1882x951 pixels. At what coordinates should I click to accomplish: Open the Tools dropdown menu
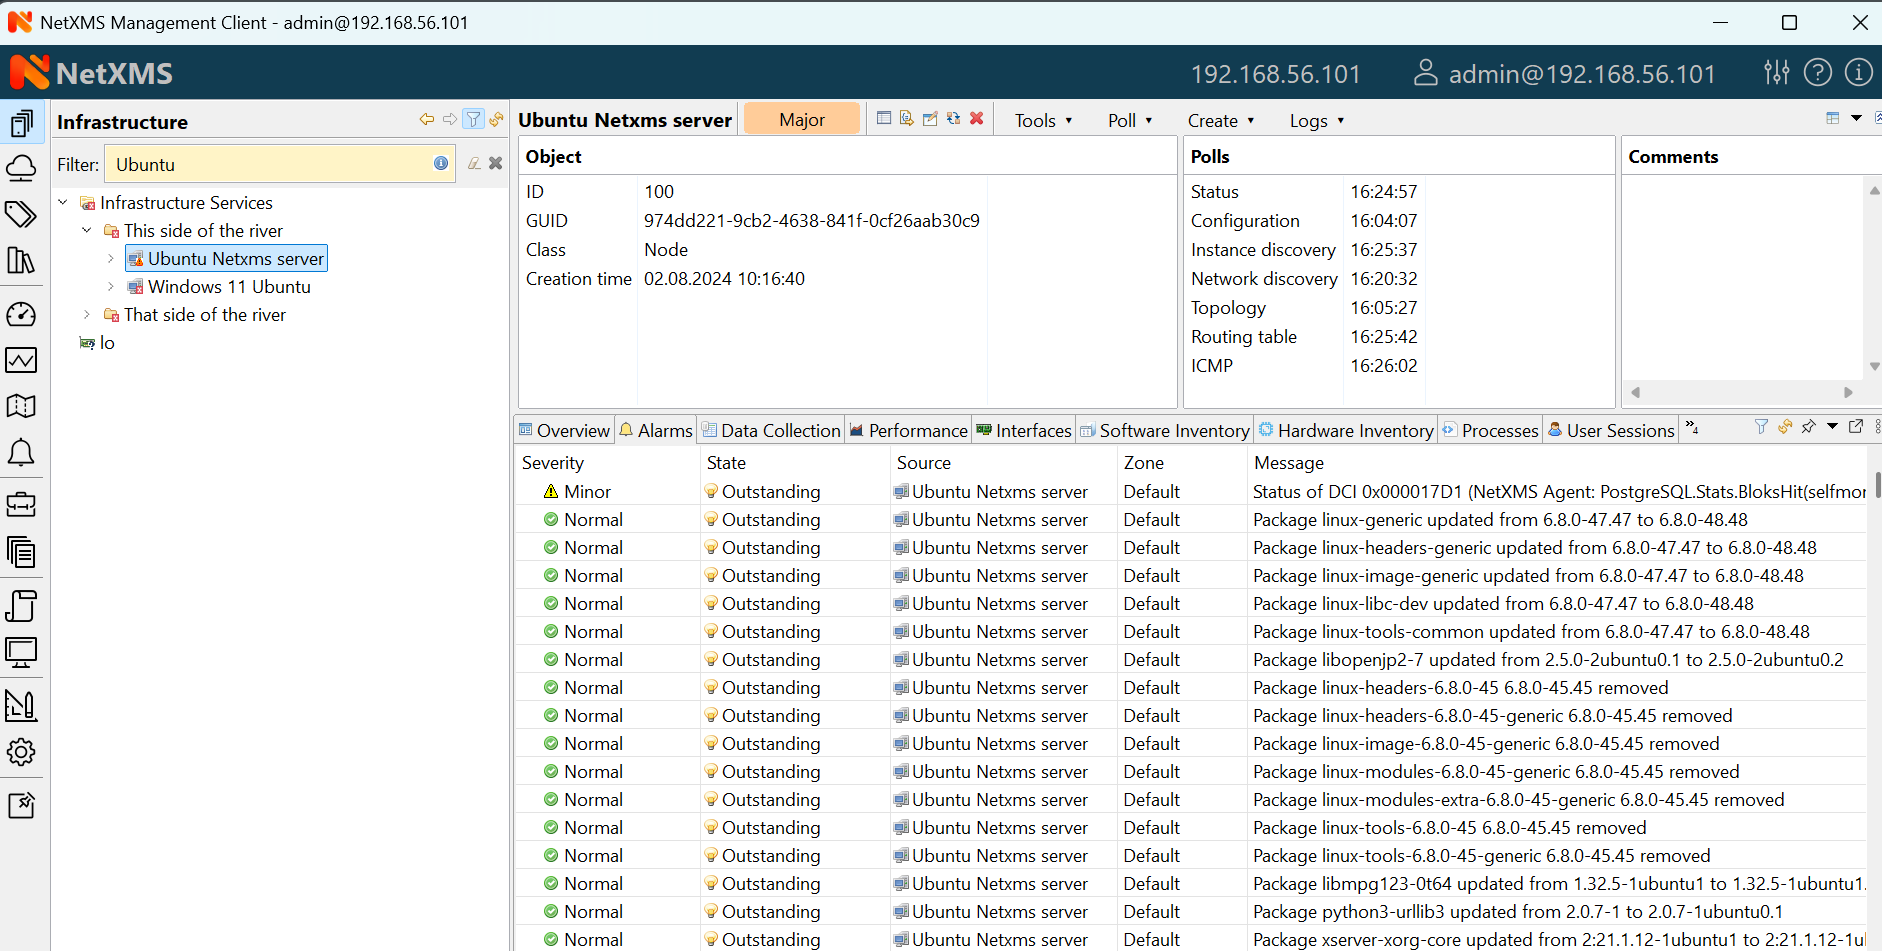tap(1043, 121)
